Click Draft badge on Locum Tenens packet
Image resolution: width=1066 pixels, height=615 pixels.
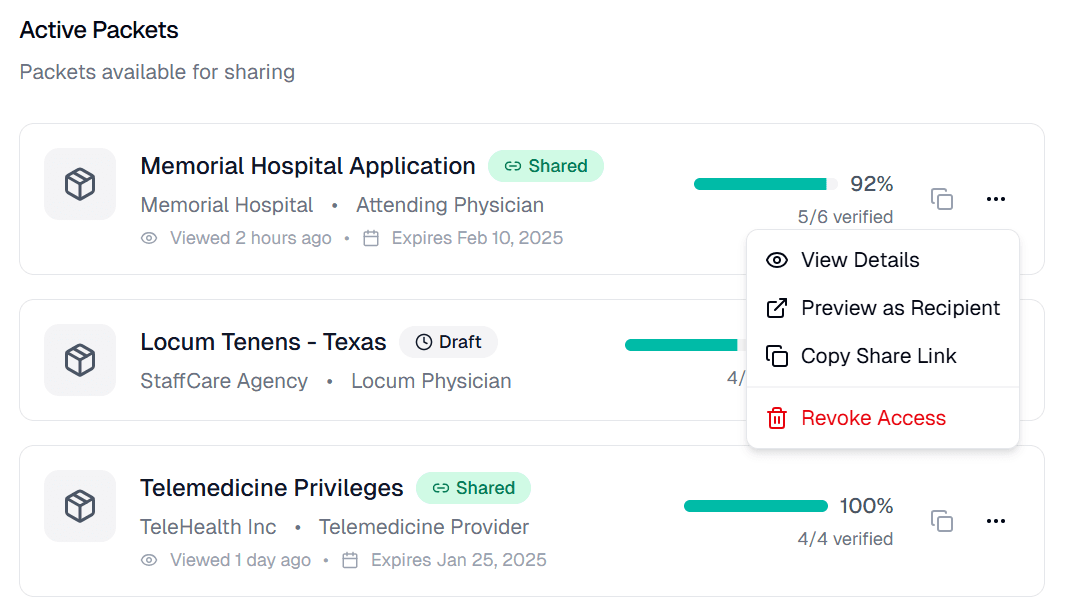(448, 342)
